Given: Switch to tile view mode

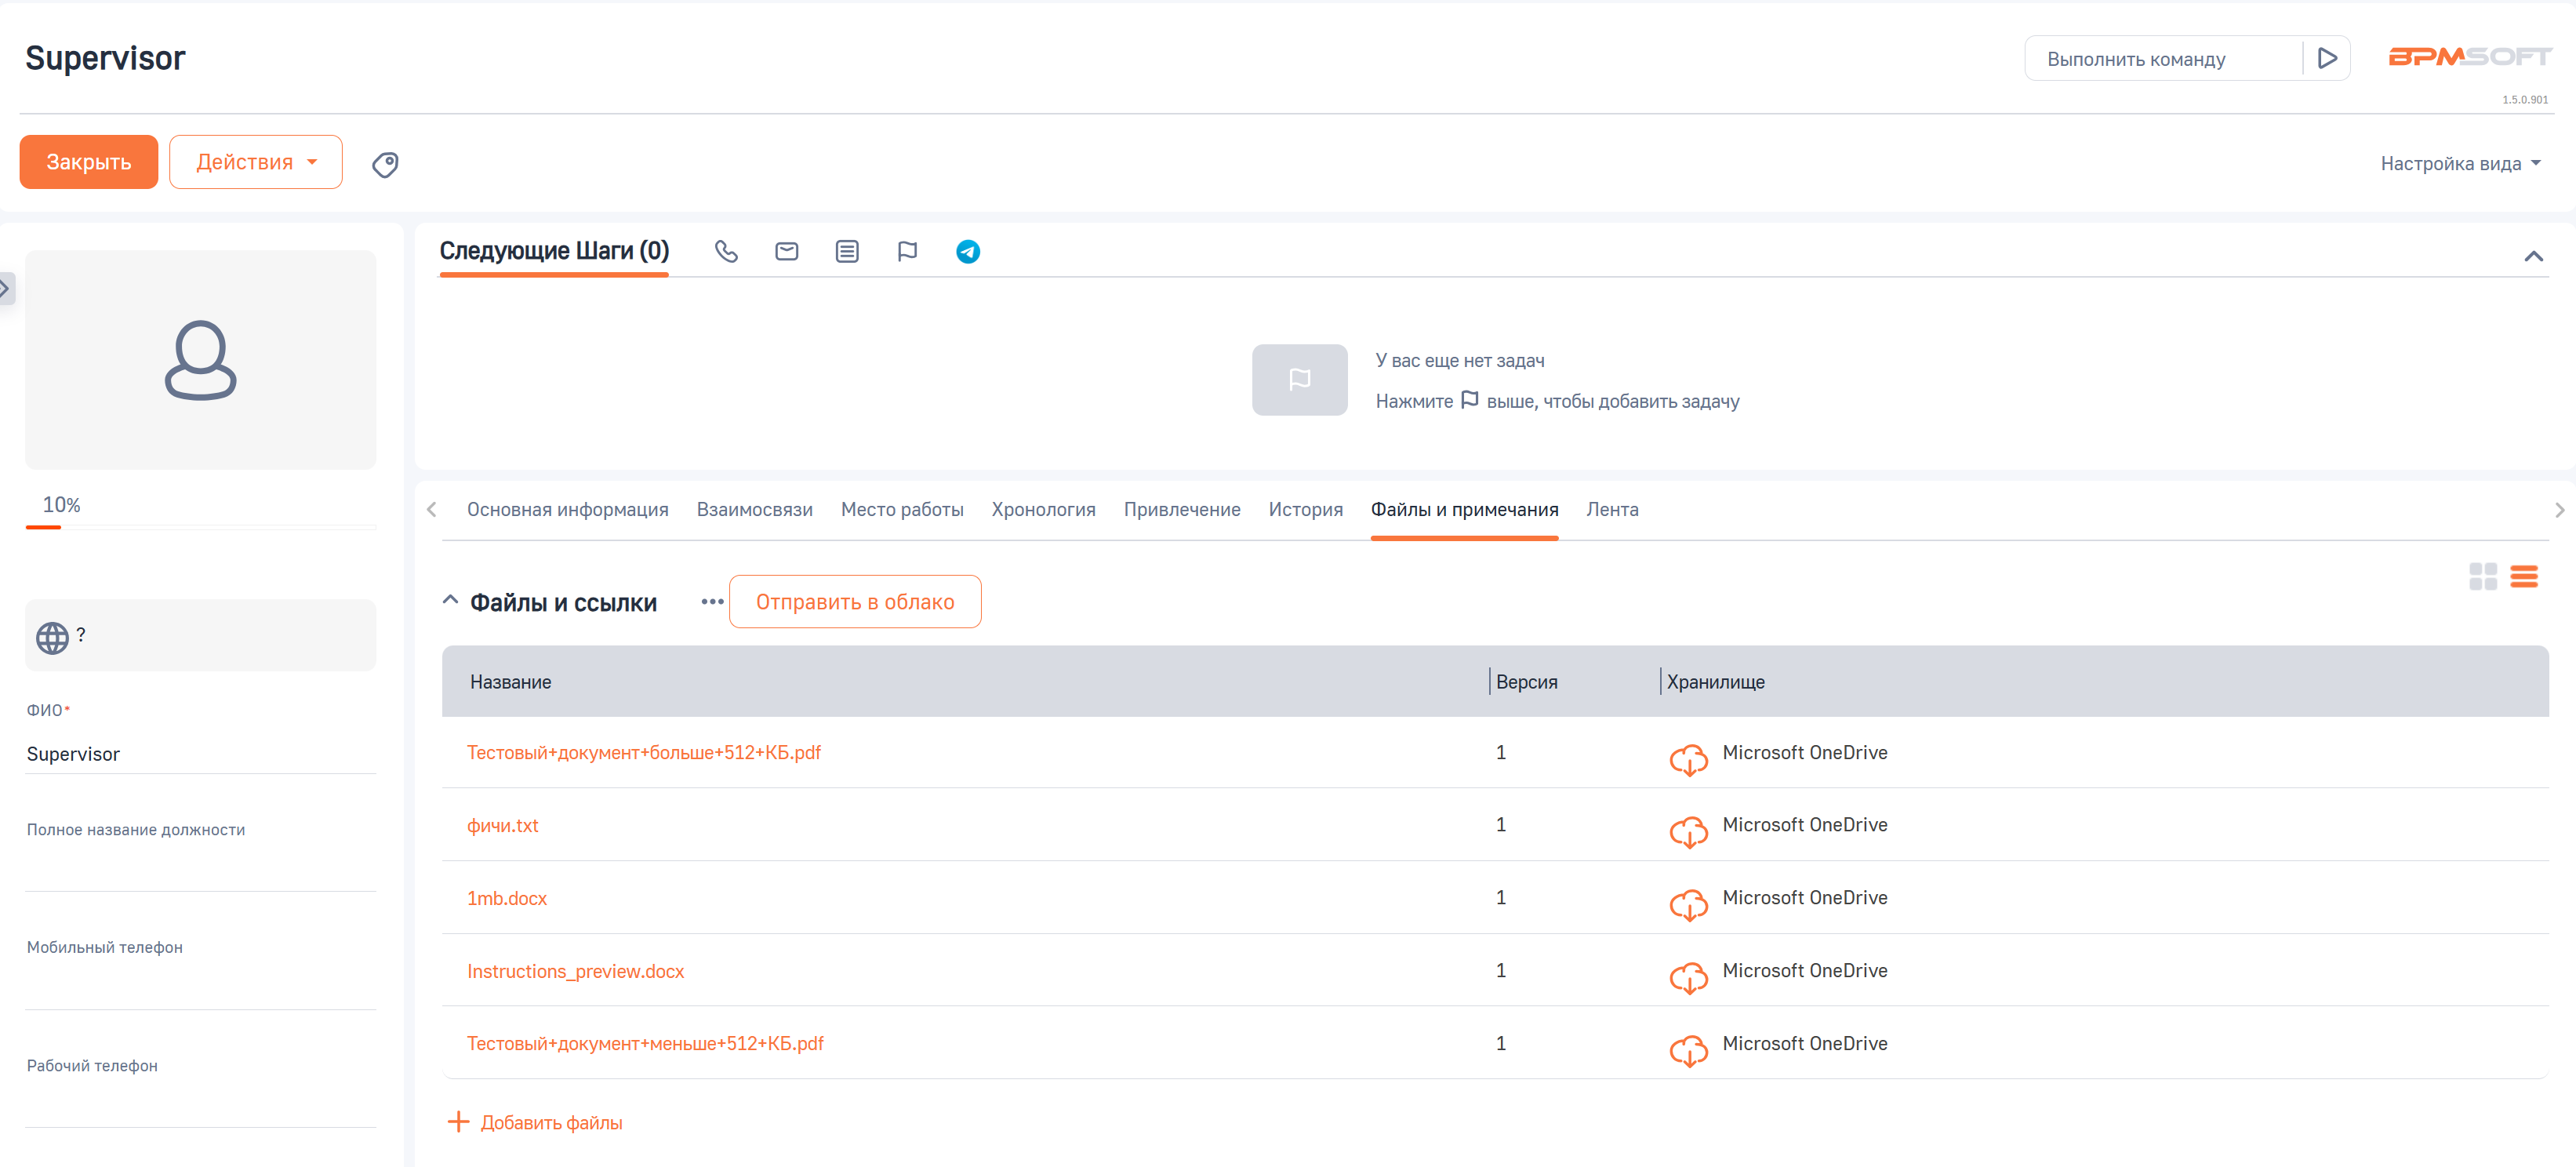Looking at the screenshot, I should [2482, 576].
